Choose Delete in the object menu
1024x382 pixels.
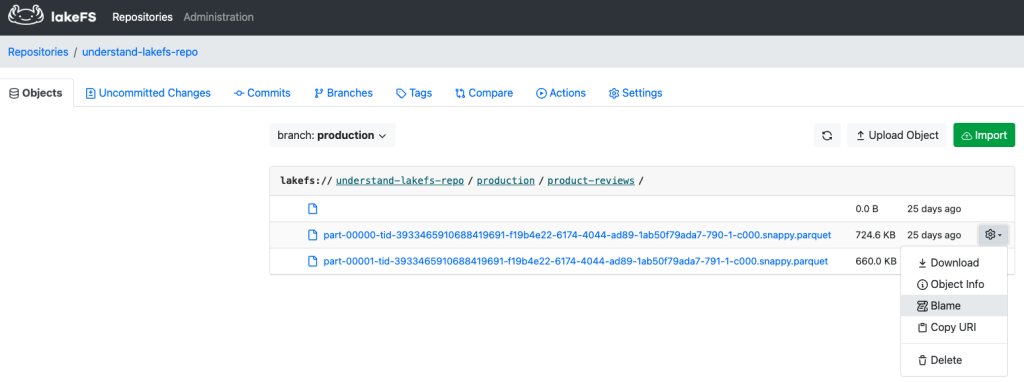click(954, 360)
